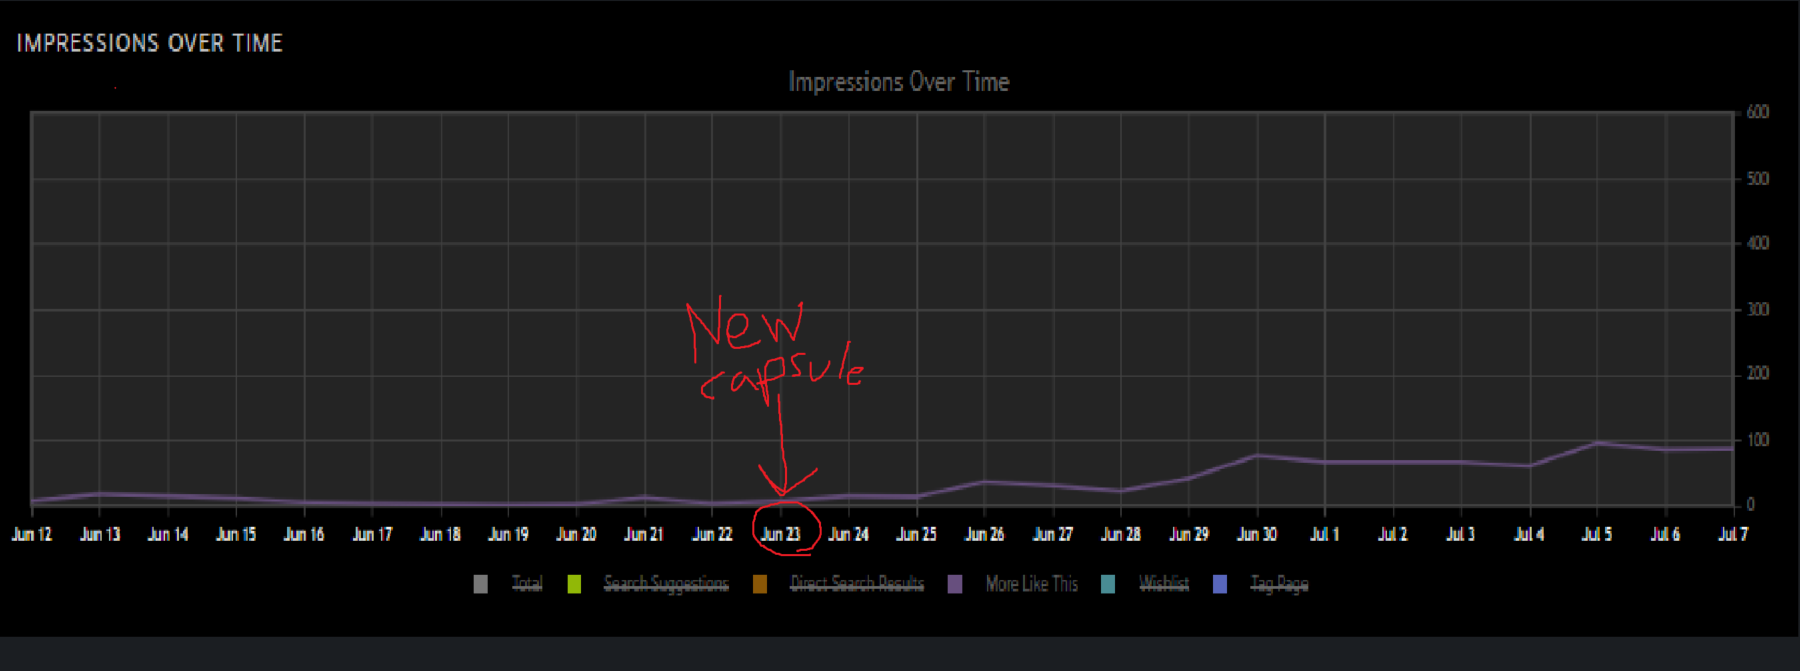Viewport: 1800px width, 671px height.
Task: Toggle the Wishlist legend entry
Action: 1164,584
